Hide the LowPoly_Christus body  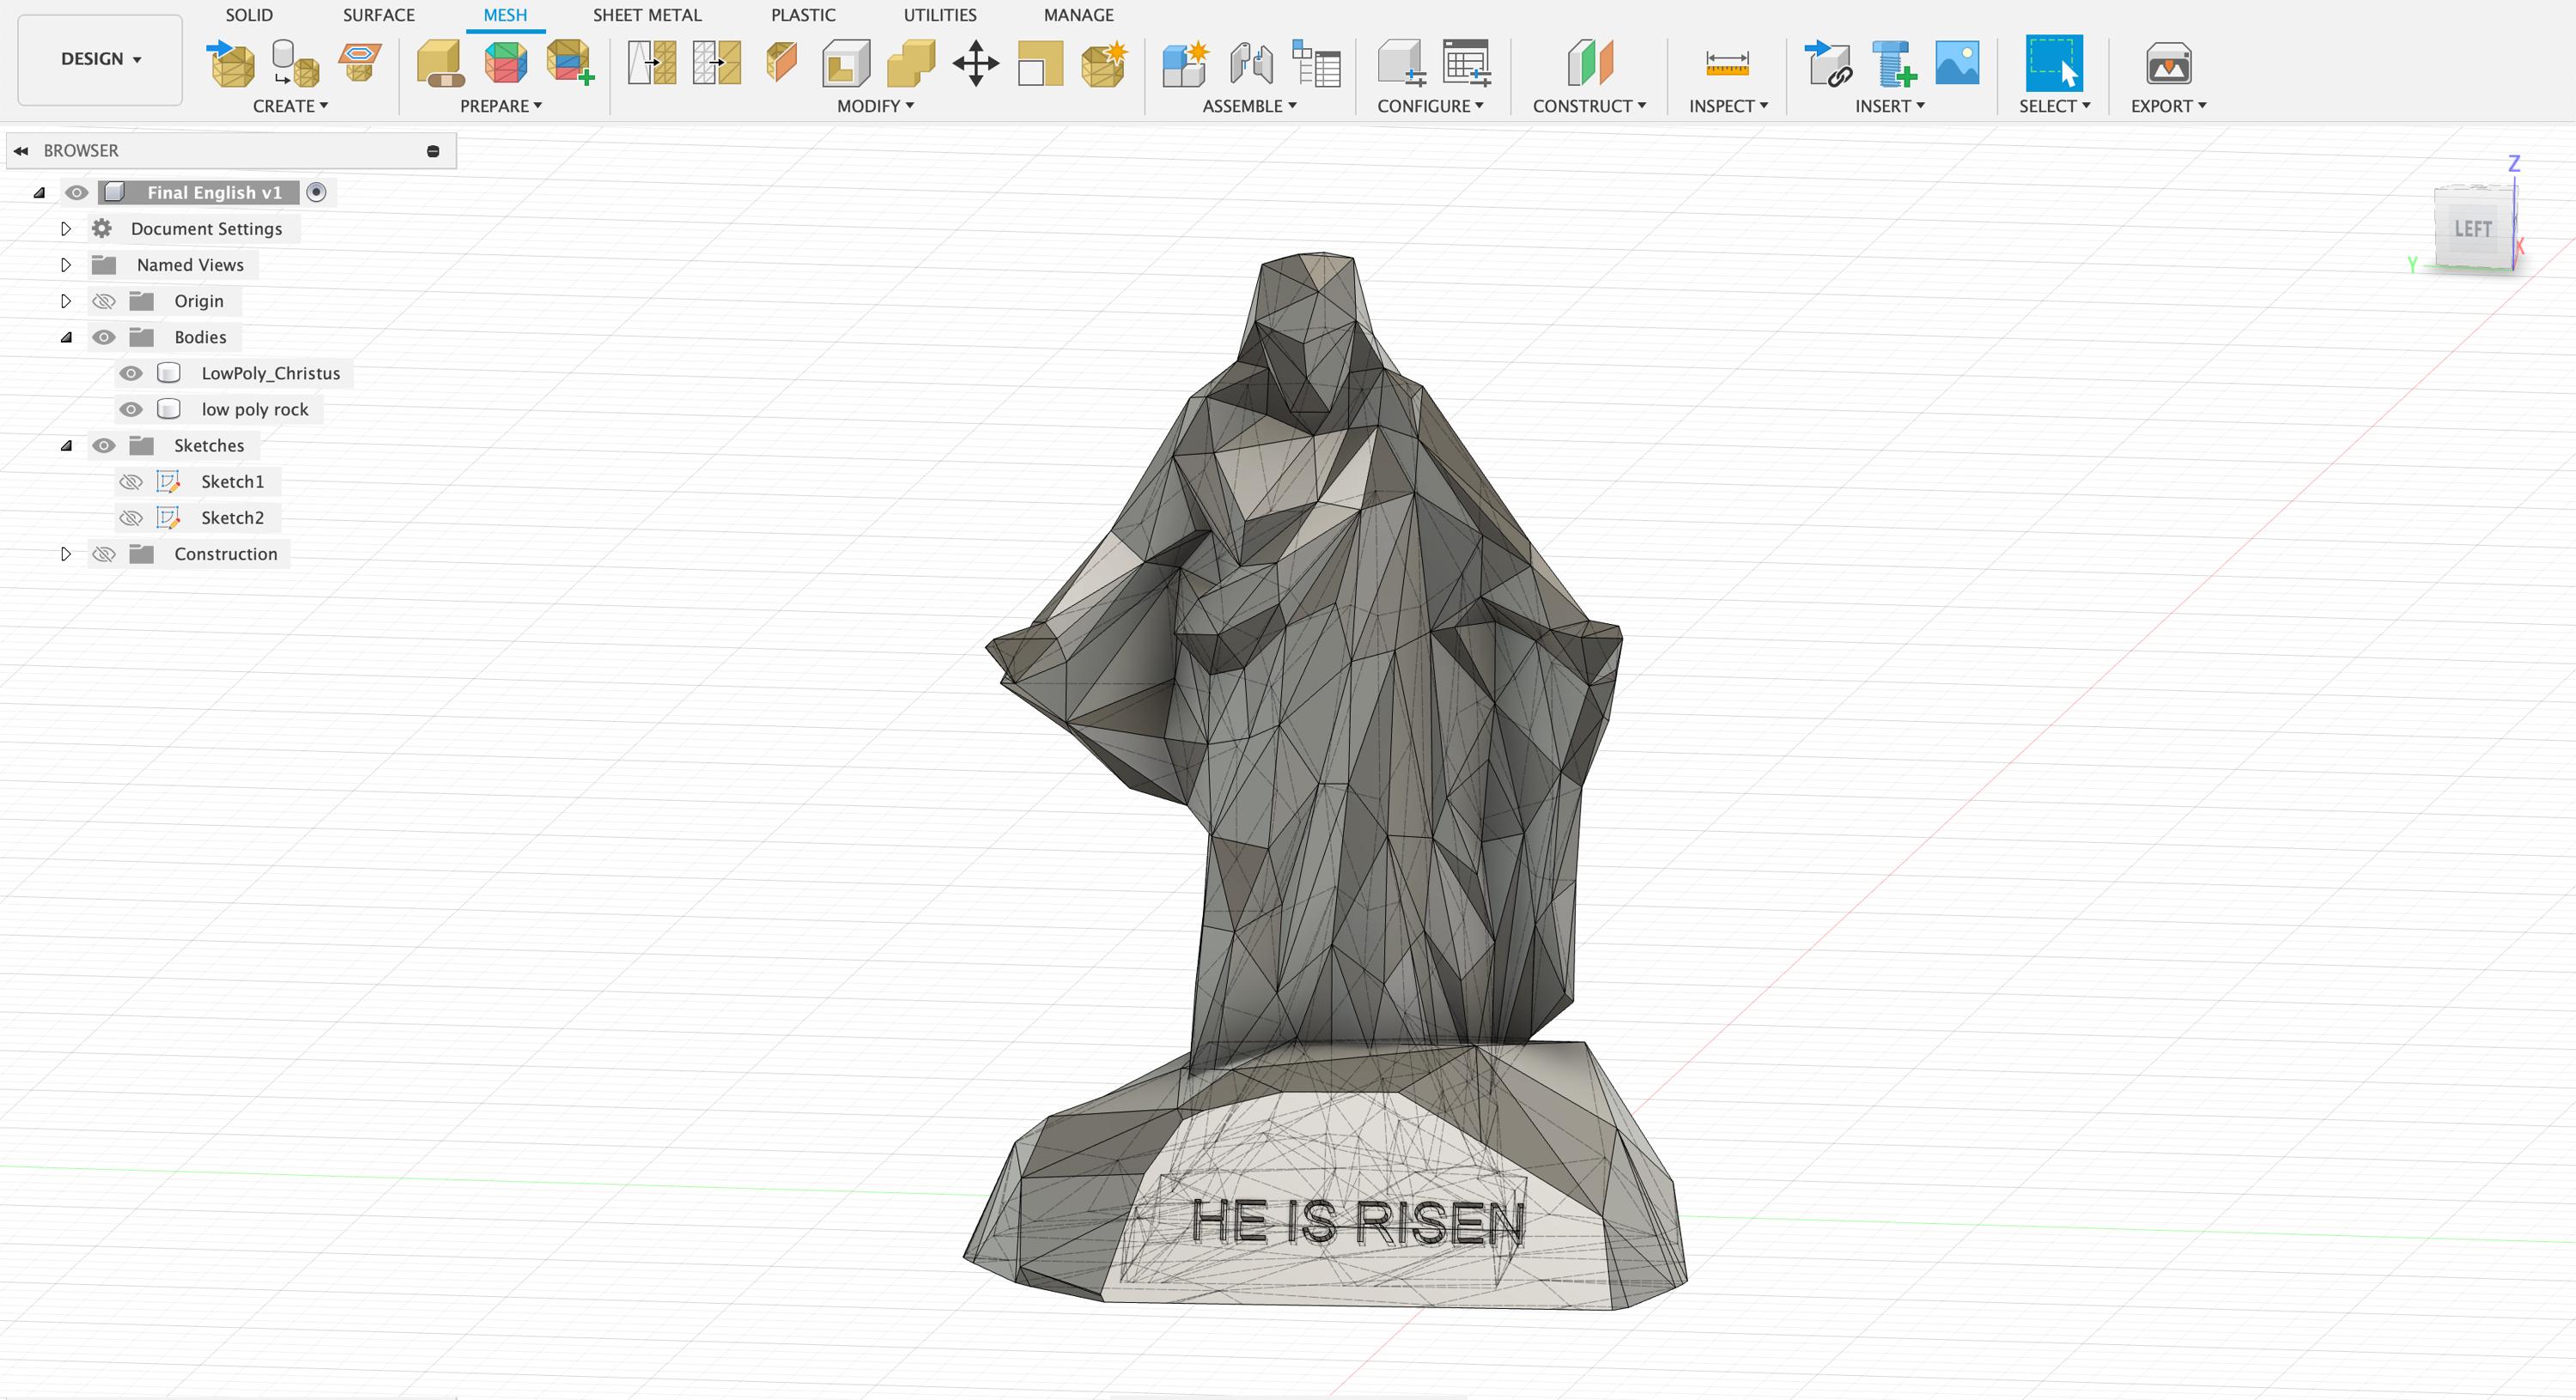[x=131, y=373]
